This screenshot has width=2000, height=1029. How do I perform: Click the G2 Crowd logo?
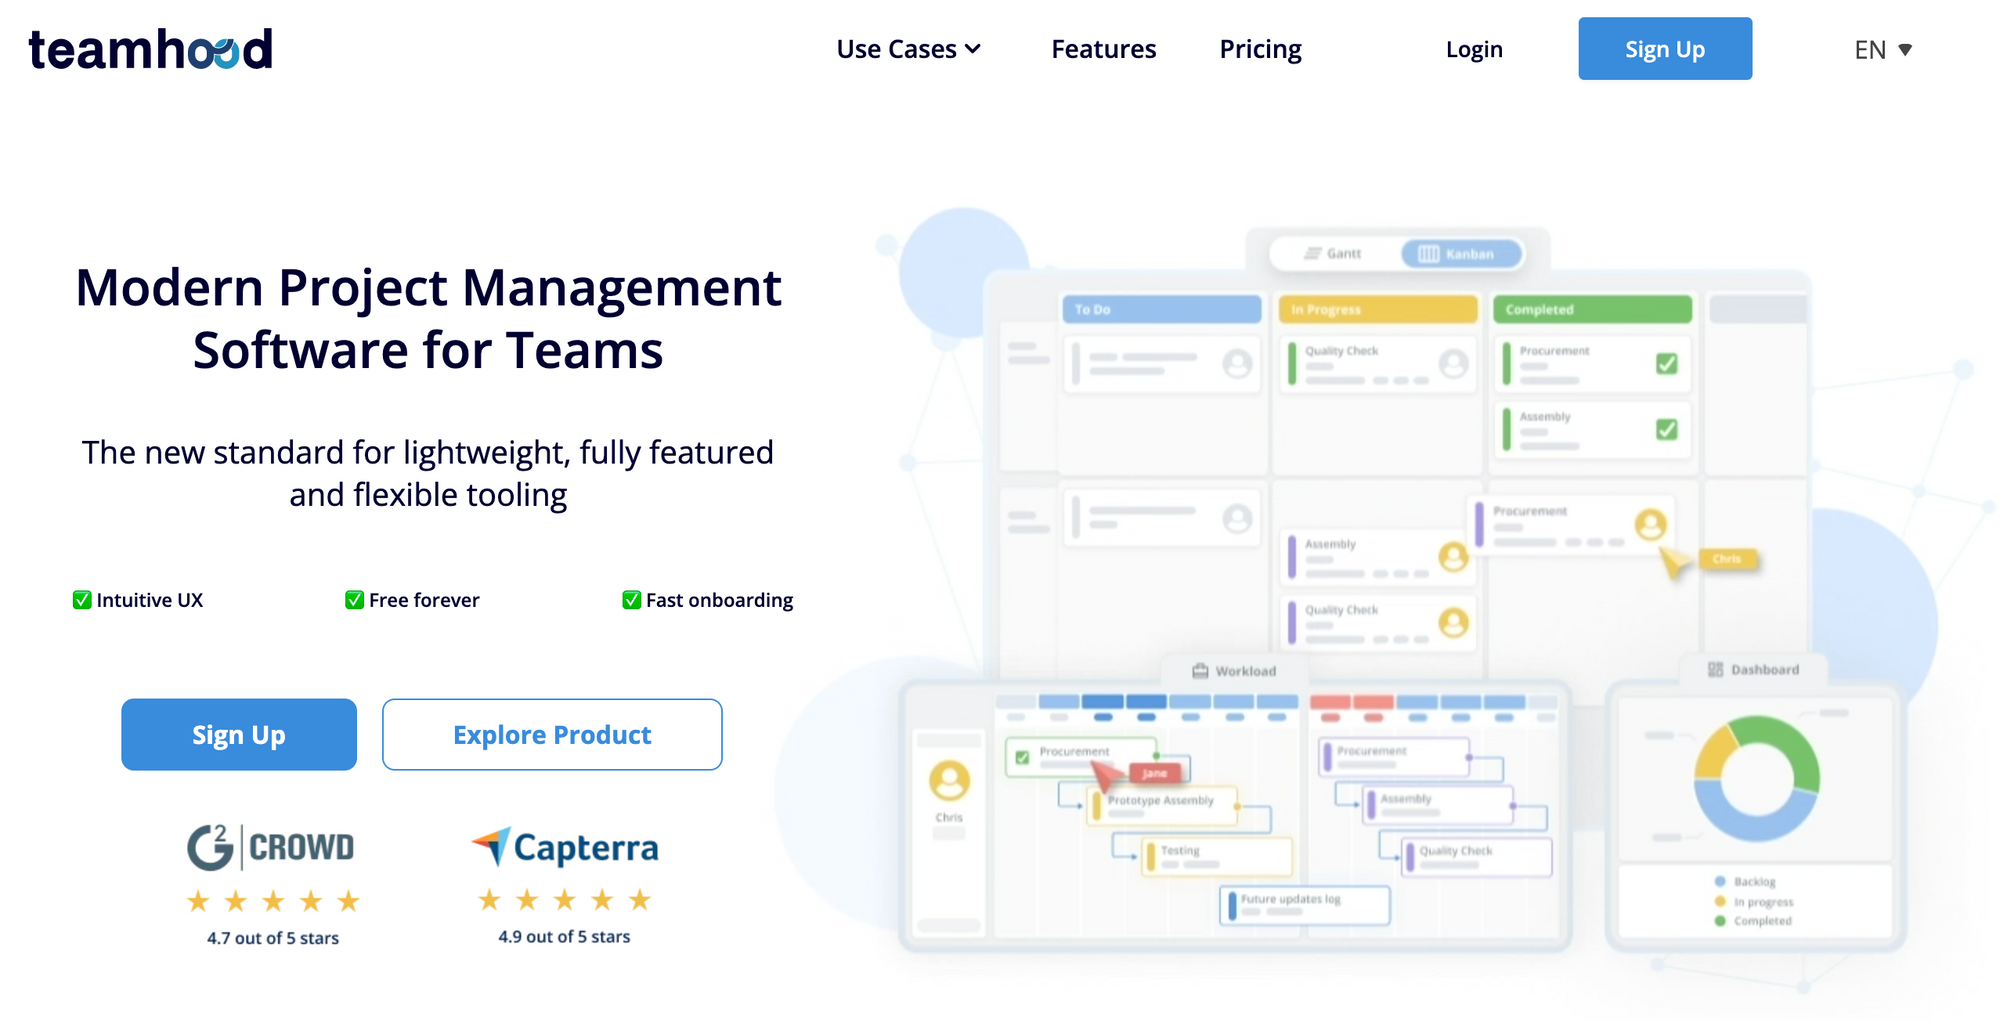(271, 847)
